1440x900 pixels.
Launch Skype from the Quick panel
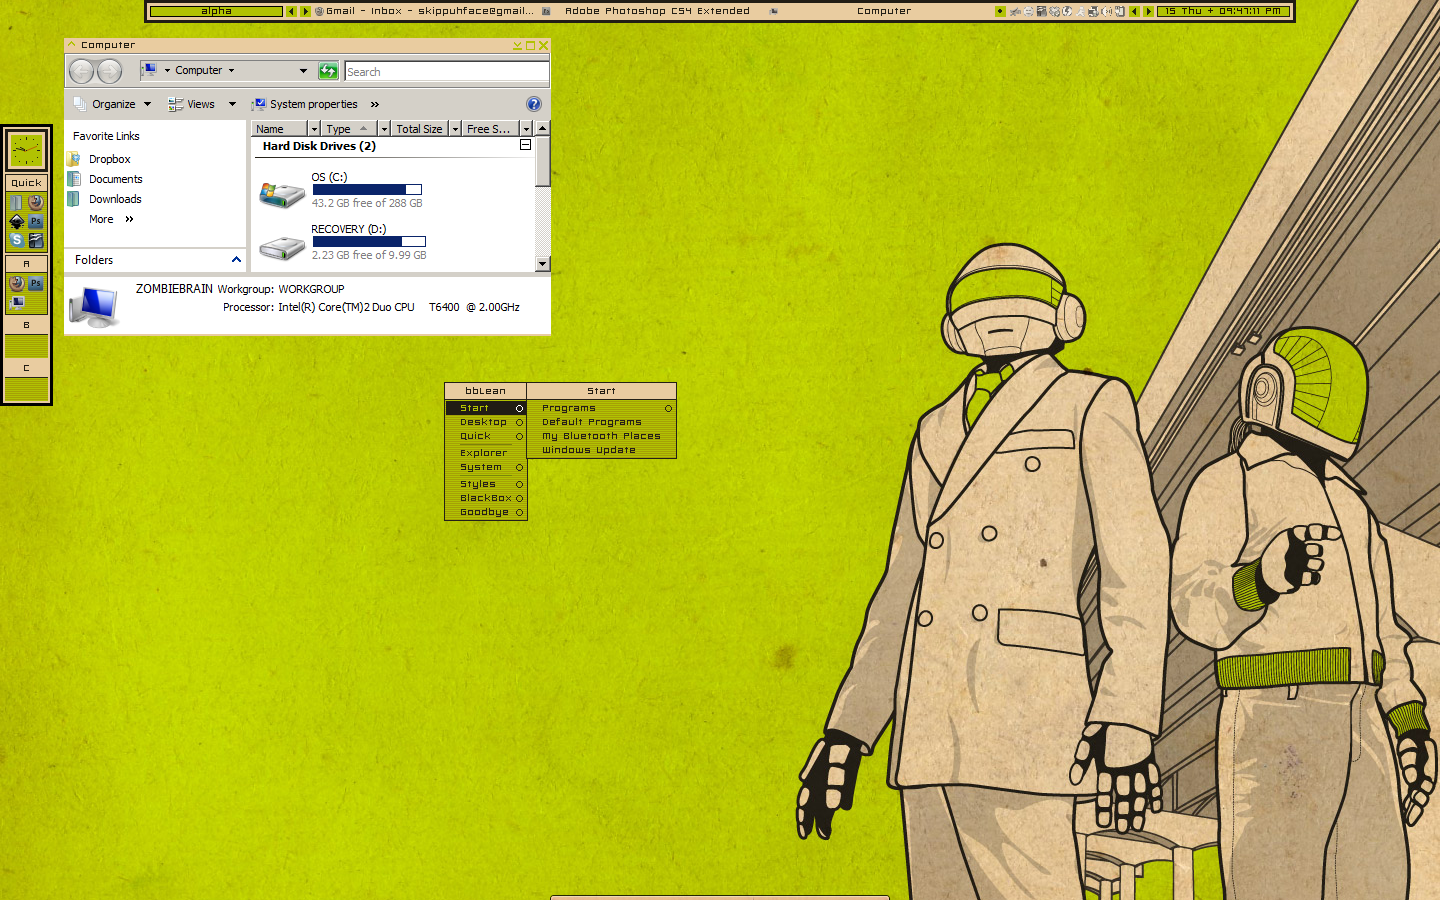coord(16,240)
